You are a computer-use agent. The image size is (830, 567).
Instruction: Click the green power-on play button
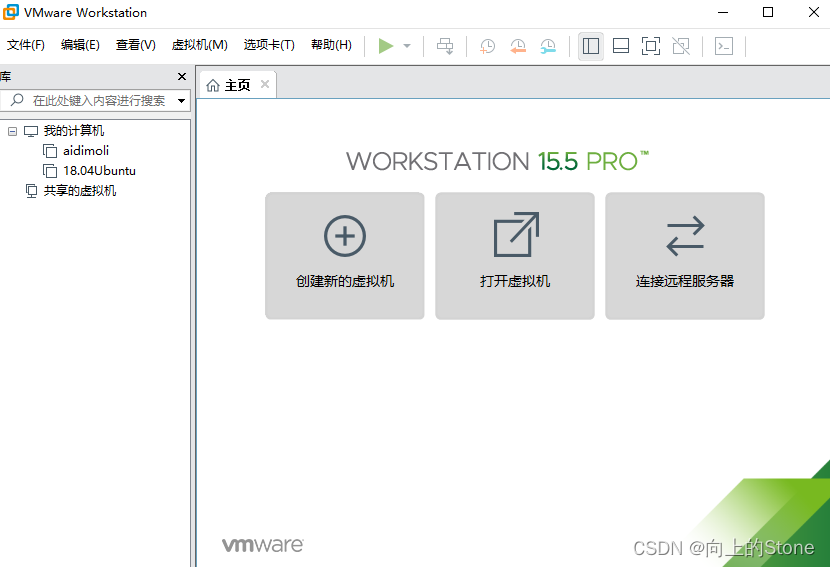point(386,46)
